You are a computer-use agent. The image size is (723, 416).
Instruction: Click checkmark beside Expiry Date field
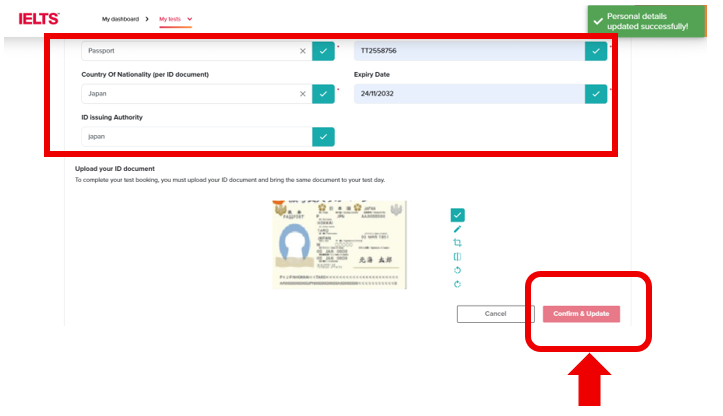[596, 94]
